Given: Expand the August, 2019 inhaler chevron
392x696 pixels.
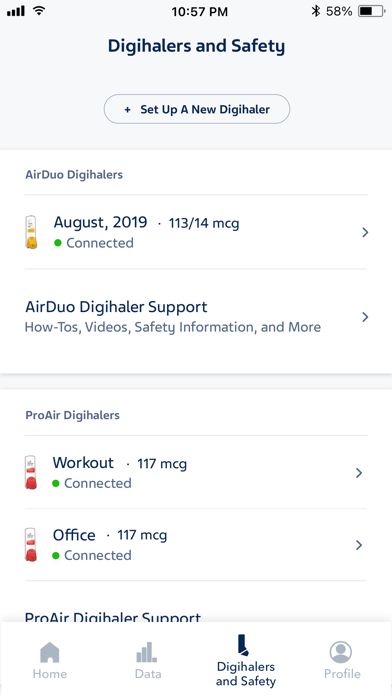Looking at the screenshot, I should (365, 232).
